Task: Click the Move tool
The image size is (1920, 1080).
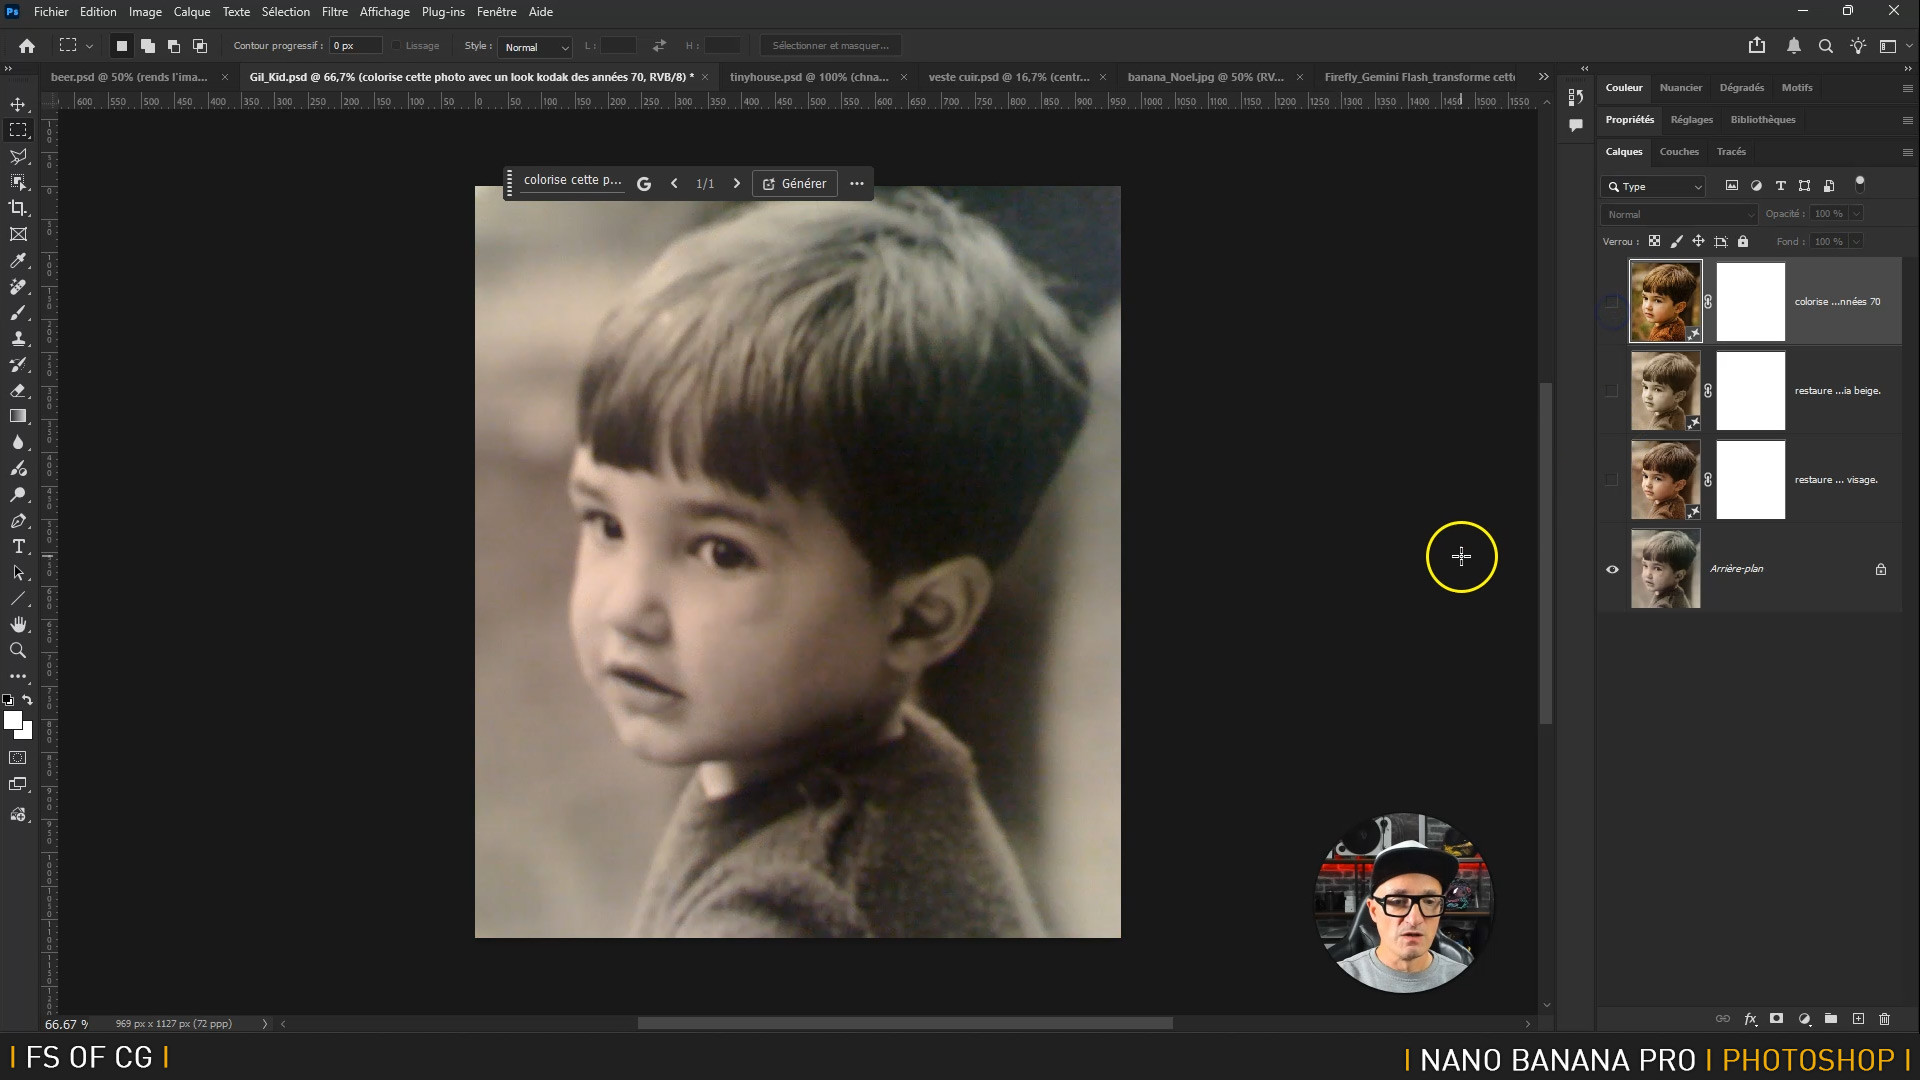Action: [18, 104]
